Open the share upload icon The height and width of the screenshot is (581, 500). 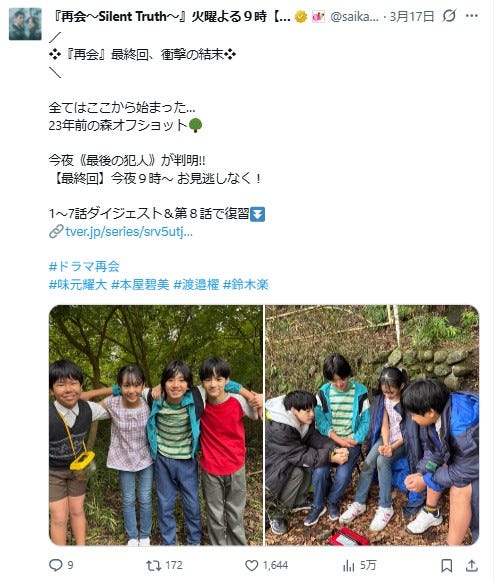coord(471,565)
